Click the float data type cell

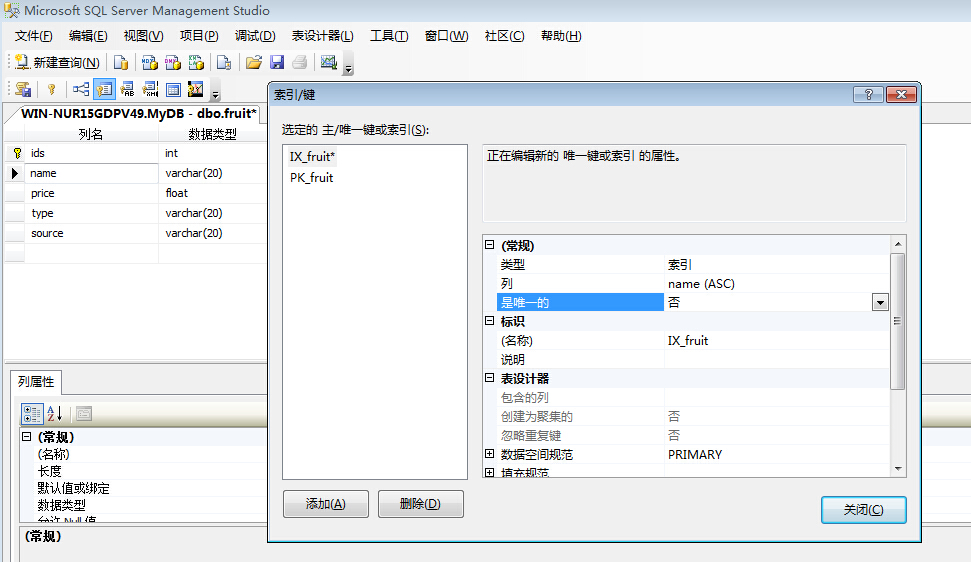tap(213, 193)
